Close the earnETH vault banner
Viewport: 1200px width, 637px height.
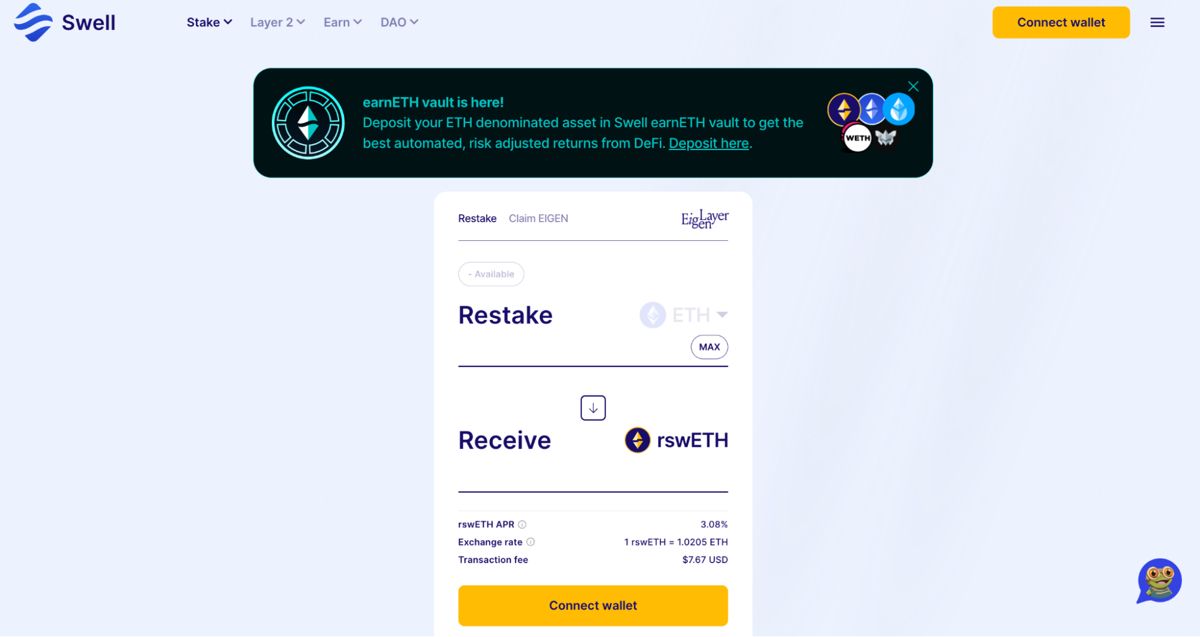[913, 86]
